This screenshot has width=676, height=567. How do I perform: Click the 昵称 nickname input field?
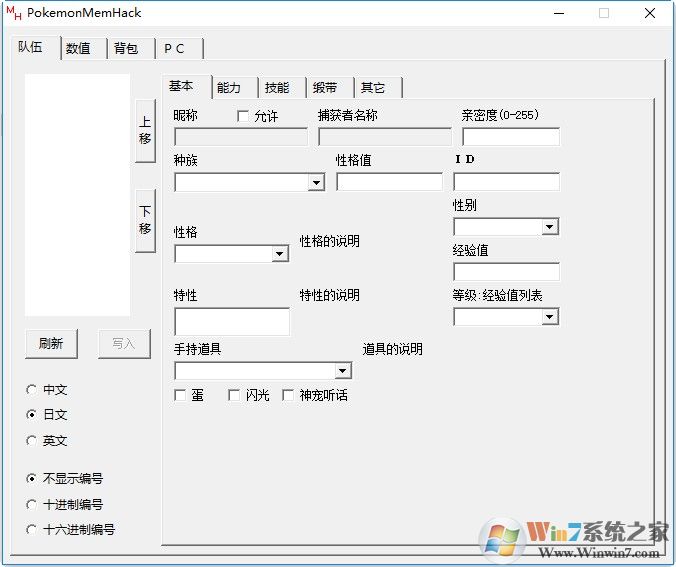[x=241, y=137]
